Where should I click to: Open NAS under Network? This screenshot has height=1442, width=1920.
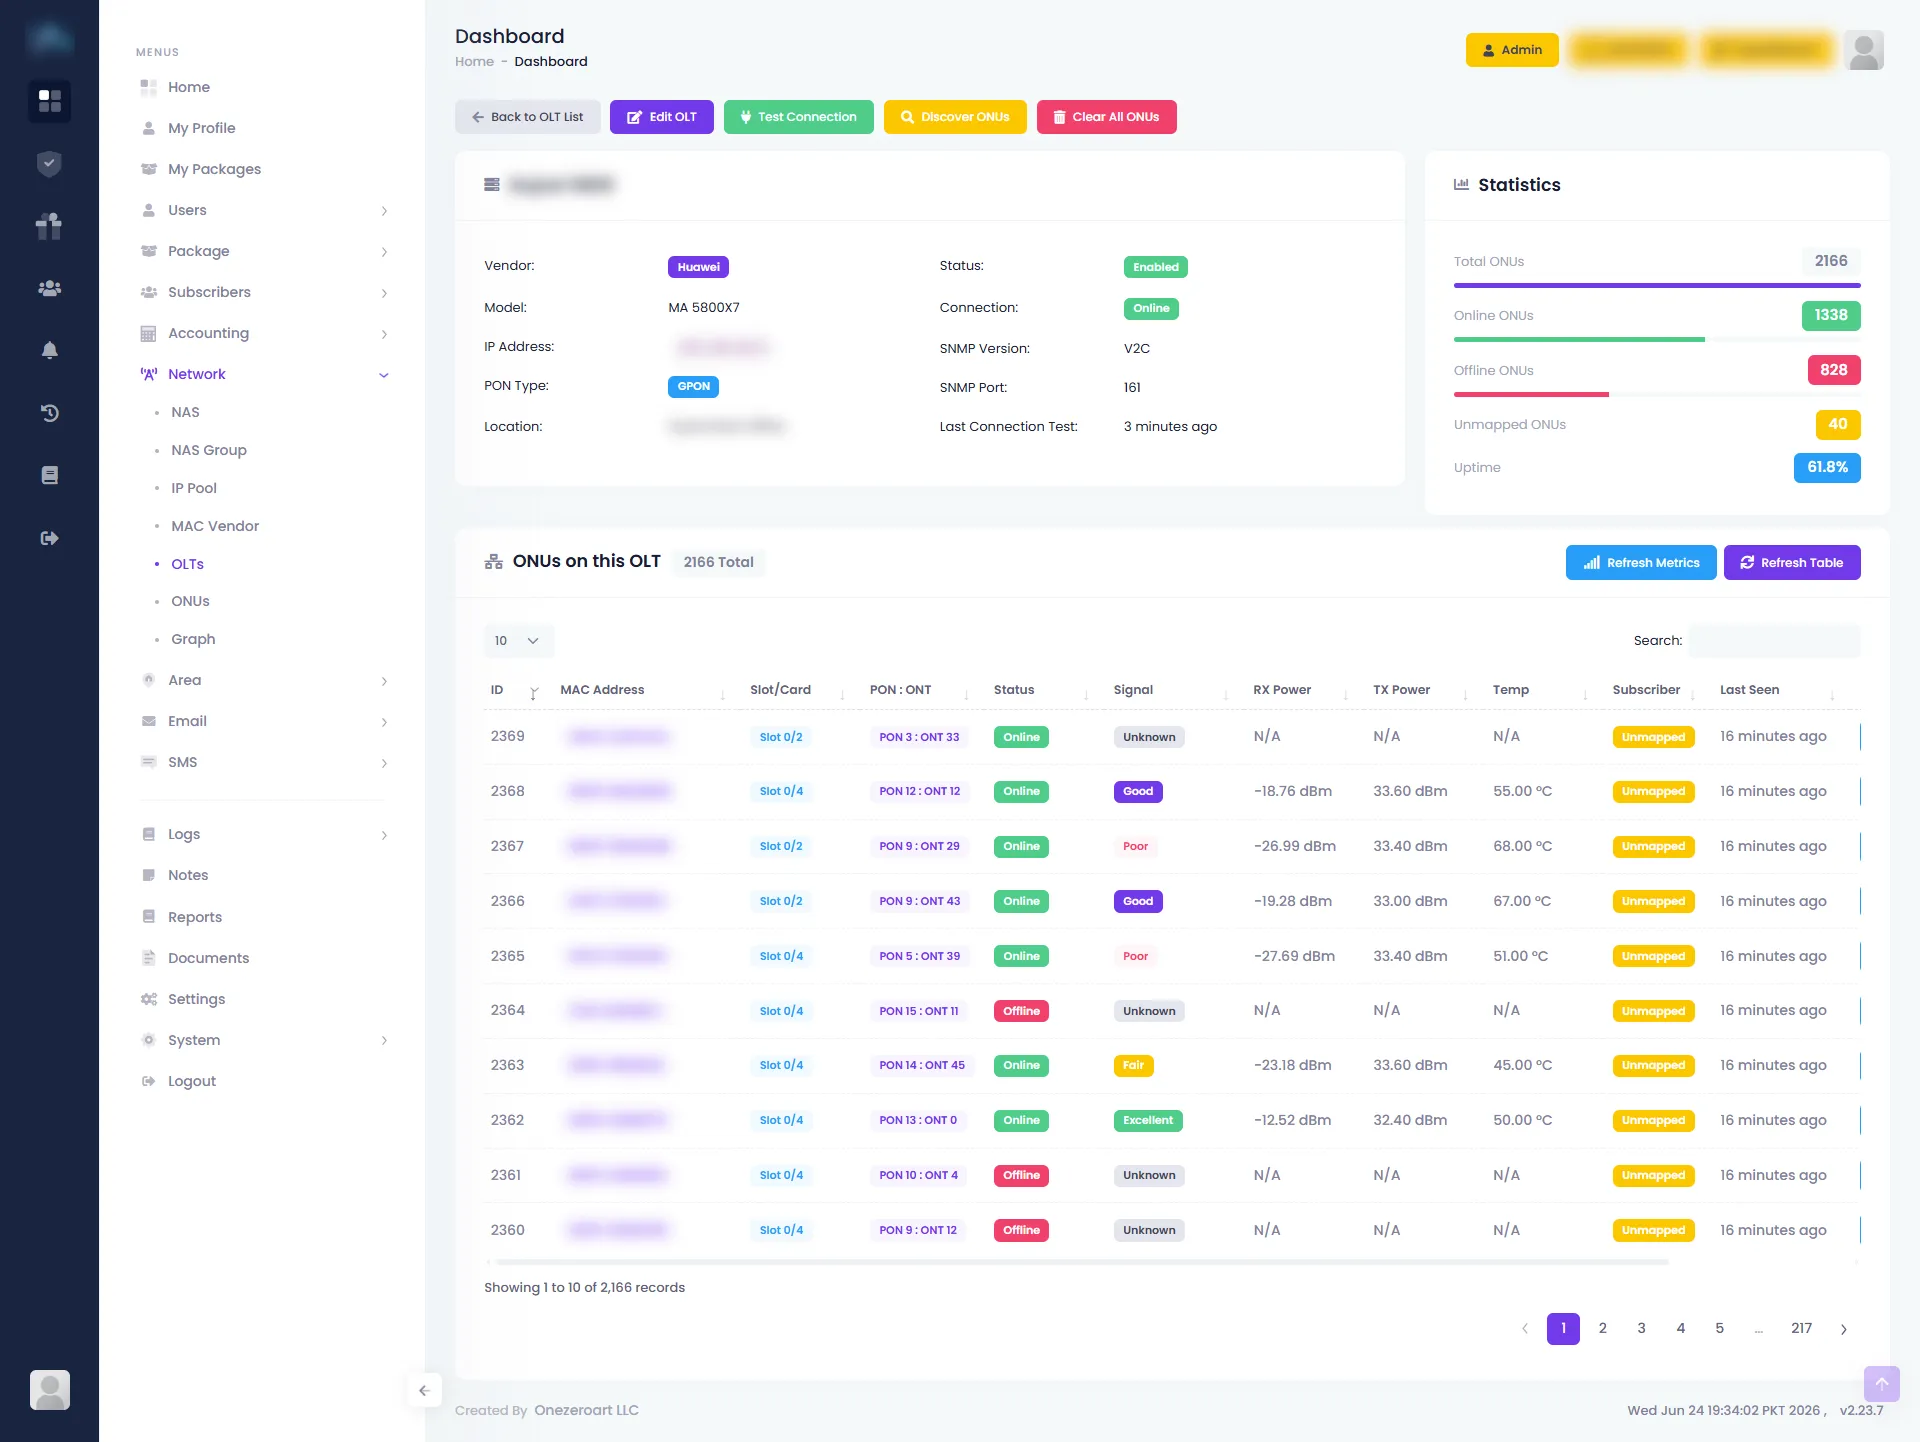[x=185, y=412]
